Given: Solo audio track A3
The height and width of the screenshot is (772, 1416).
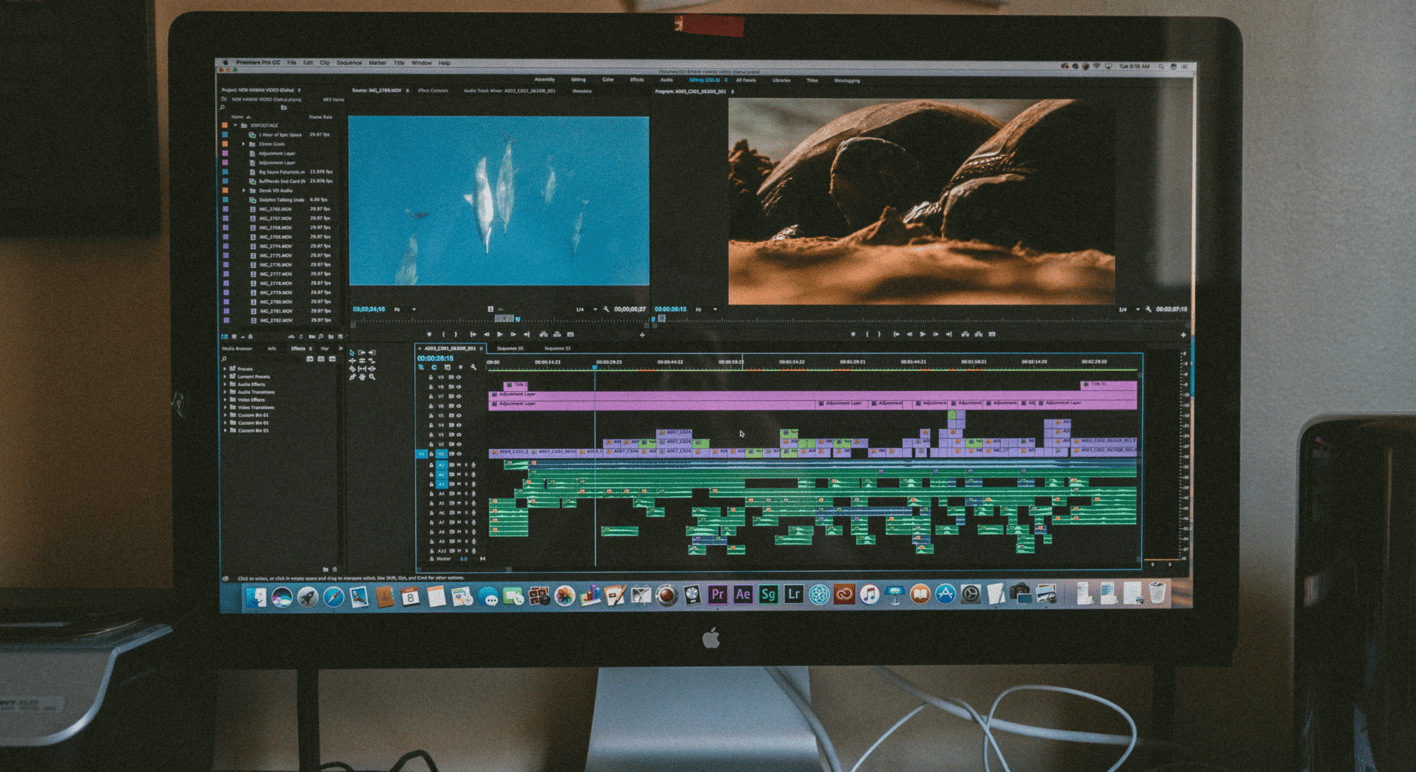Looking at the screenshot, I should point(465,485).
